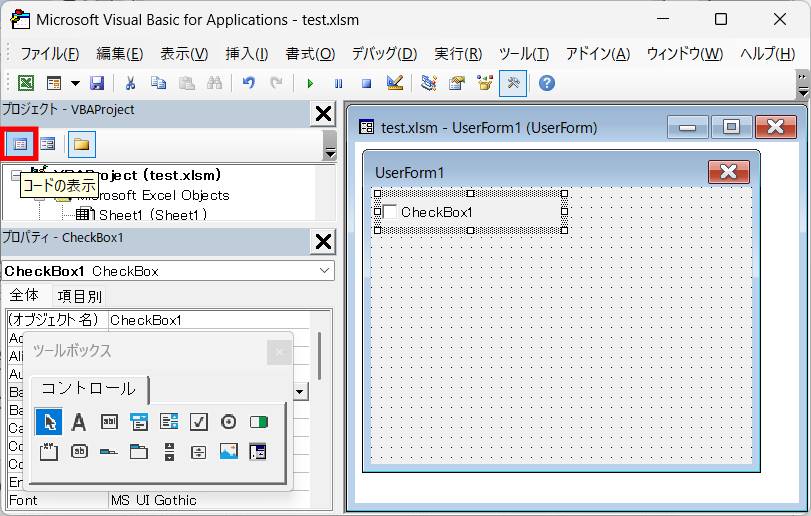Click the View Object icon in the project panel
Image resolution: width=811 pixels, height=516 pixels.
pos(48,144)
